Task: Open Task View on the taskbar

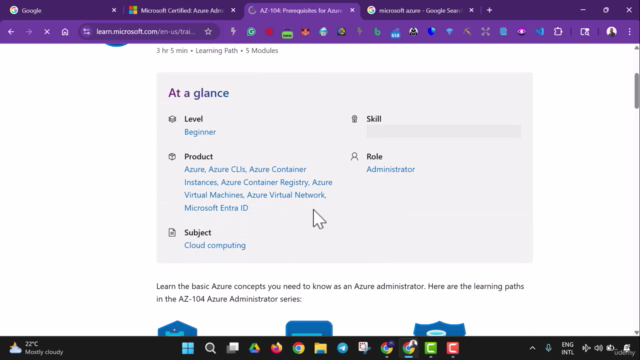Action: pyautogui.click(x=233, y=348)
